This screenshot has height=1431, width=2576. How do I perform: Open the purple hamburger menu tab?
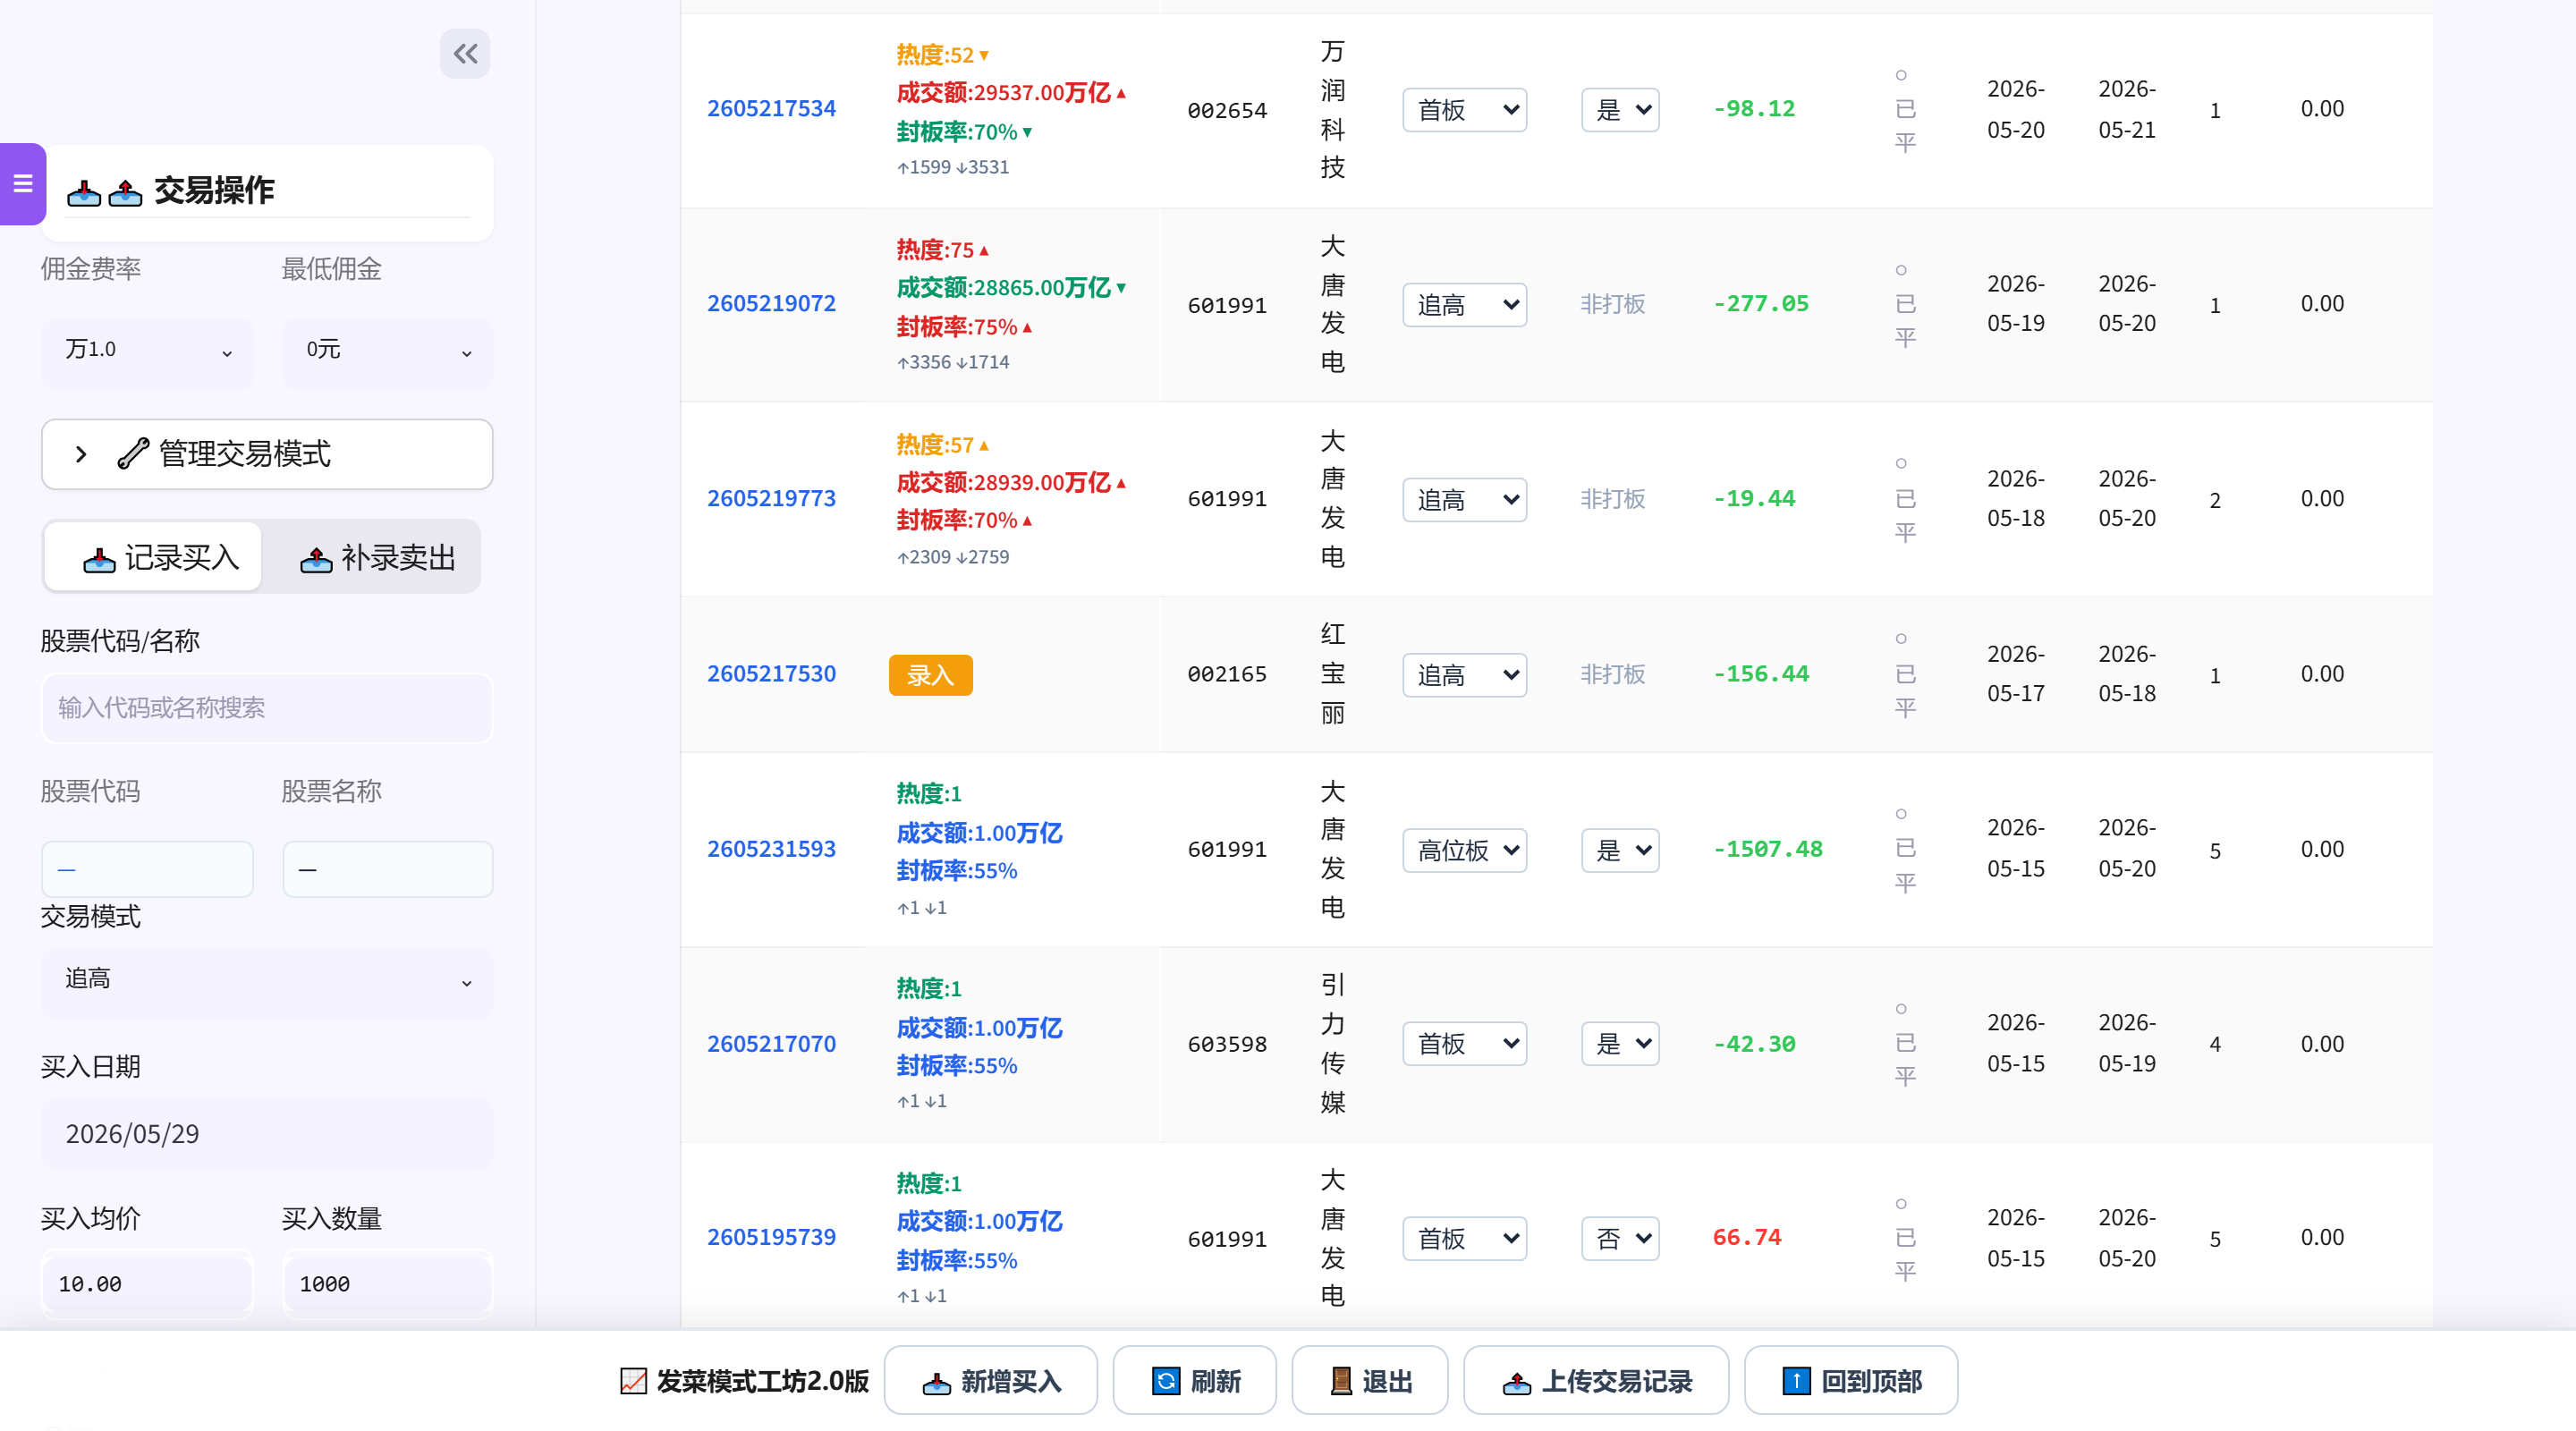point(23,184)
